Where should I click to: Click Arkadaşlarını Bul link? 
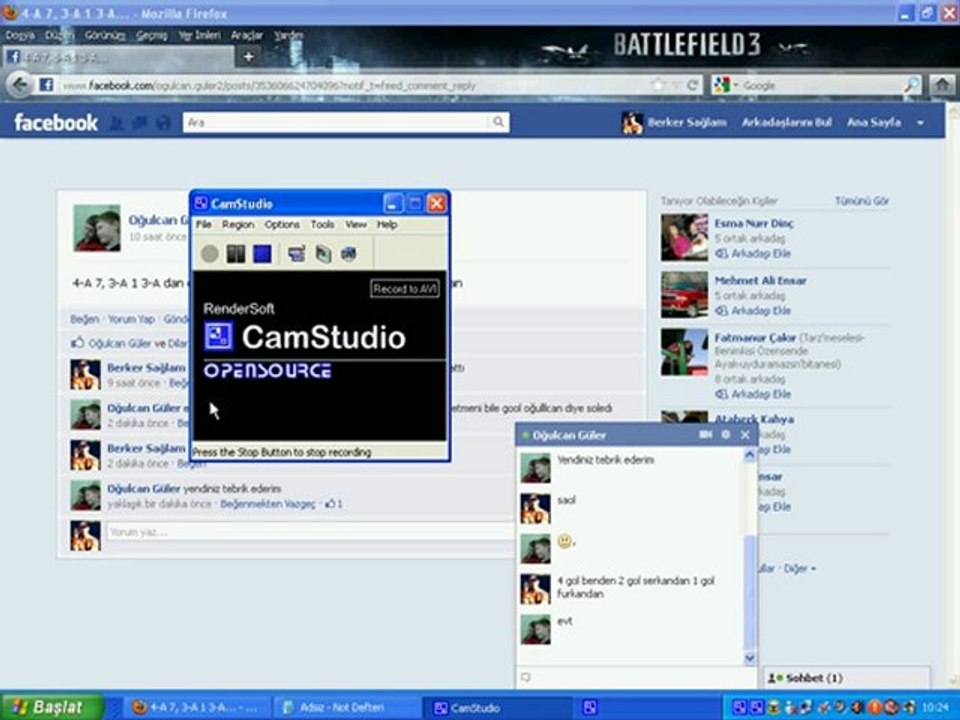click(787, 122)
